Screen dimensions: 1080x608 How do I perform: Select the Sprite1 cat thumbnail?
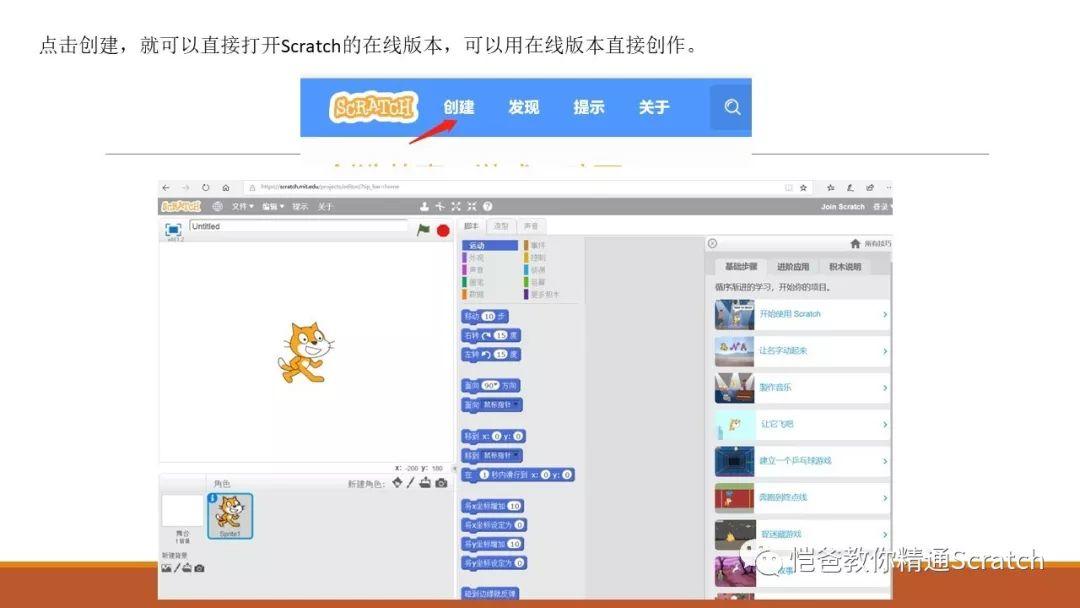point(230,516)
